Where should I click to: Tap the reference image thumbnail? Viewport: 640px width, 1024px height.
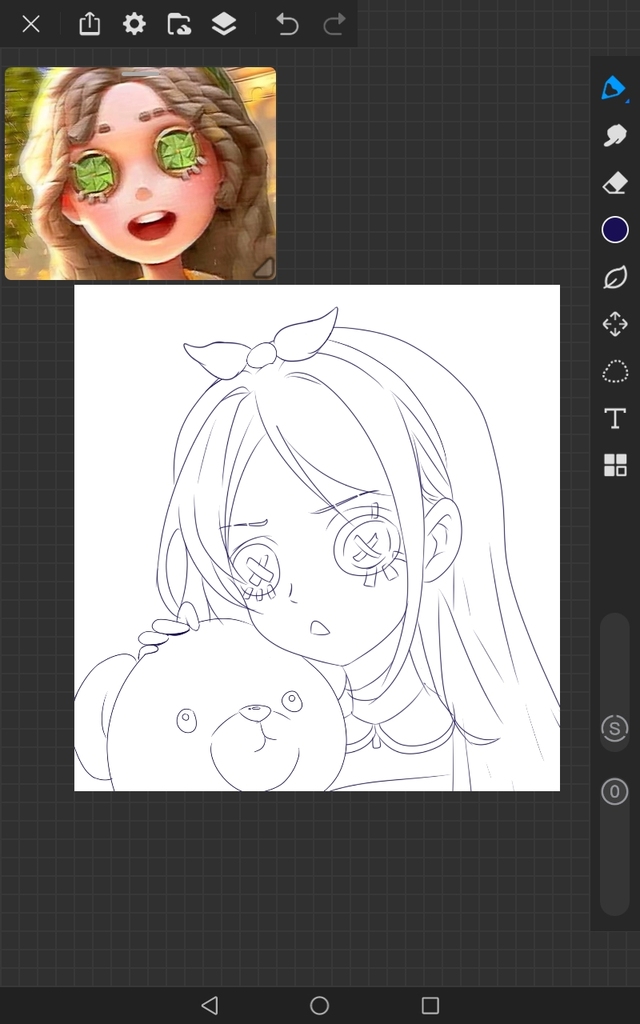pos(140,173)
